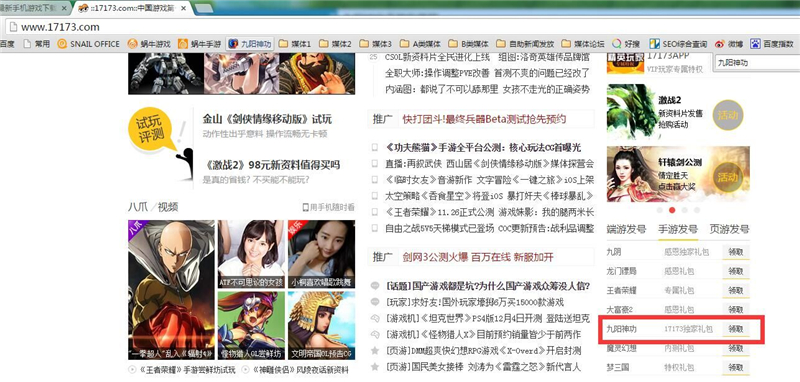This screenshot has width=800, height=382.
Task: Open 求好友!国外玩家壕掷6万 link
Action: [474, 302]
